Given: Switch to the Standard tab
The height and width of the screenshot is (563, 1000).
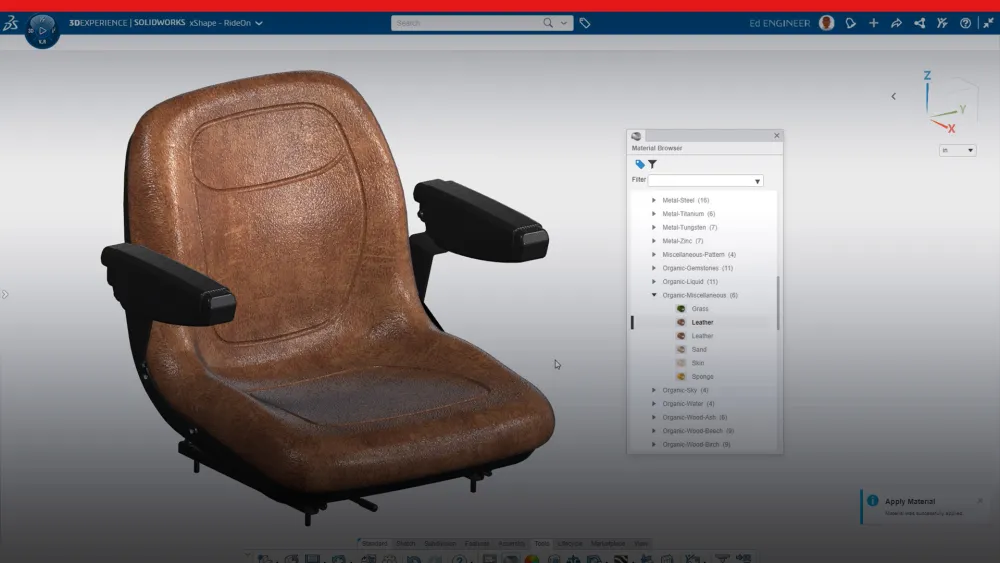Looking at the screenshot, I should [374, 544].
